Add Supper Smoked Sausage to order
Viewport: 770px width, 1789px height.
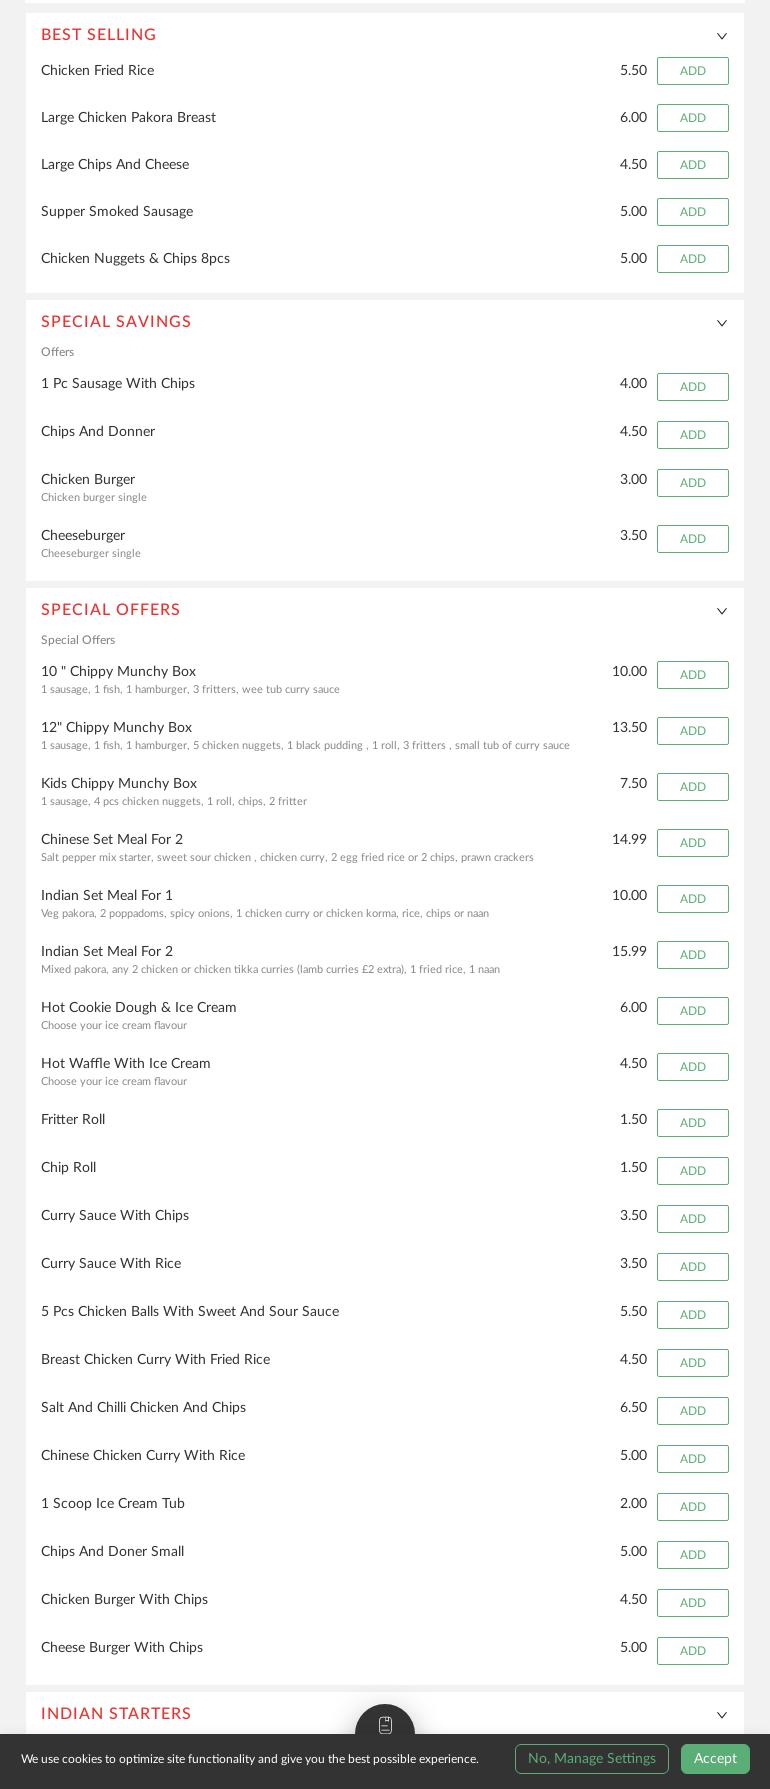pos(692,212)
